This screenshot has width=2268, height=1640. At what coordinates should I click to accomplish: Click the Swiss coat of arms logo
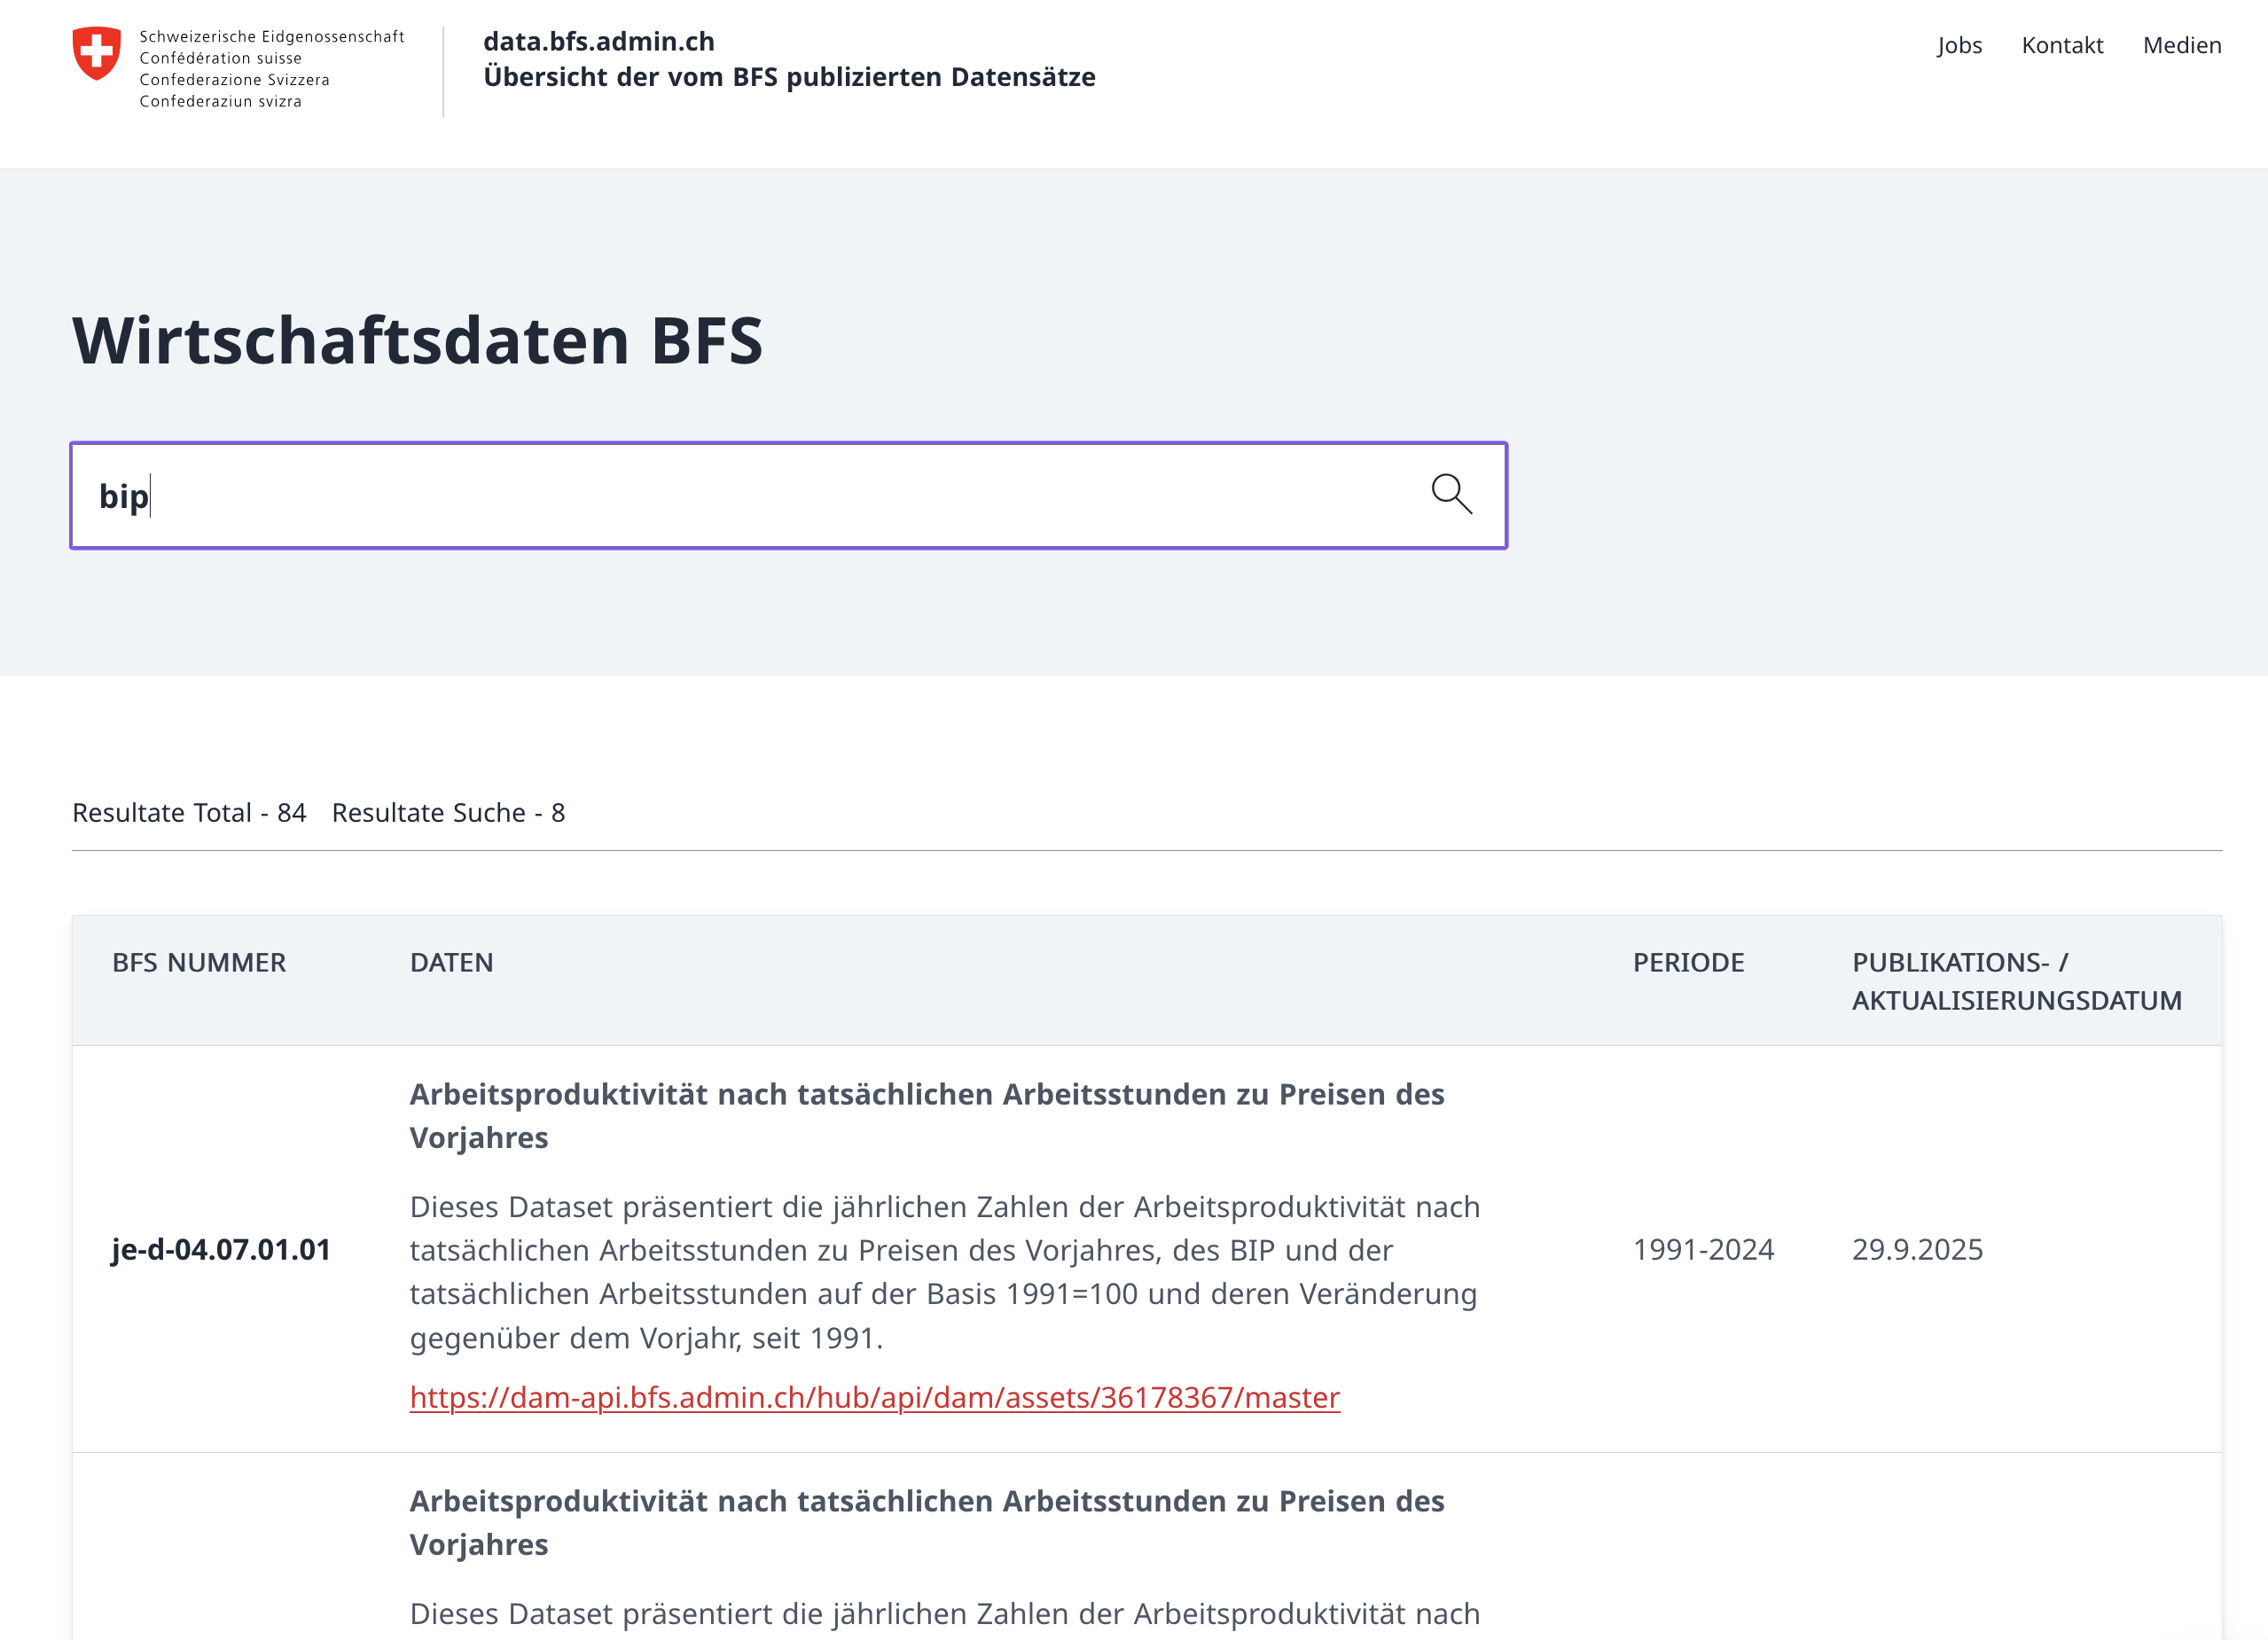[x=97, y=53]
